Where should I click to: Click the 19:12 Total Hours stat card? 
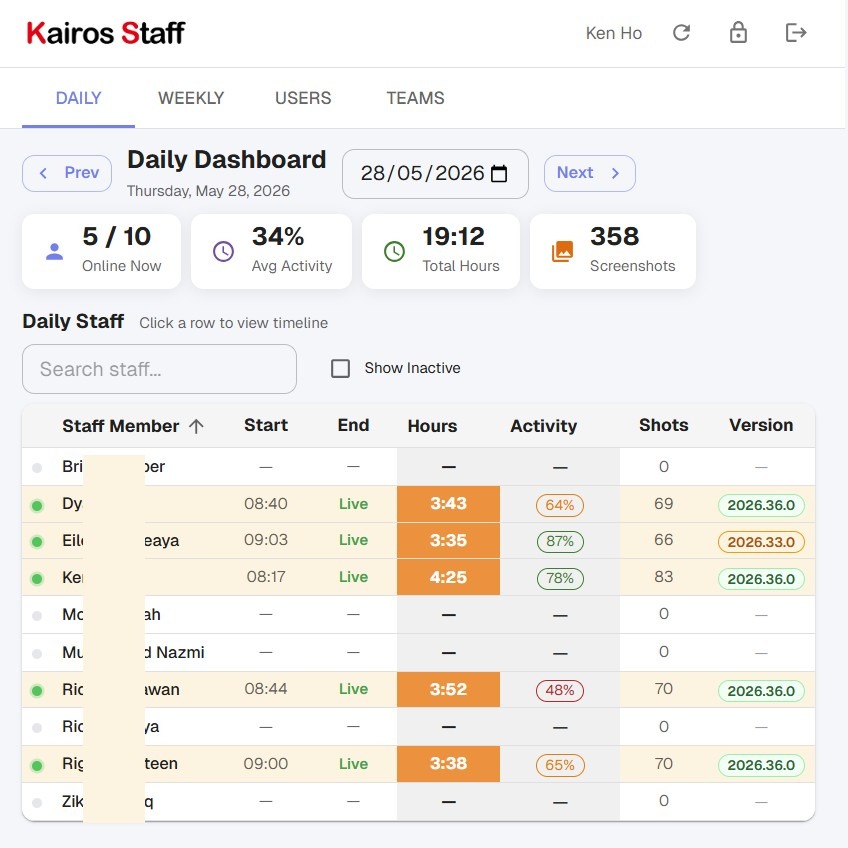[x=441, y=251]
